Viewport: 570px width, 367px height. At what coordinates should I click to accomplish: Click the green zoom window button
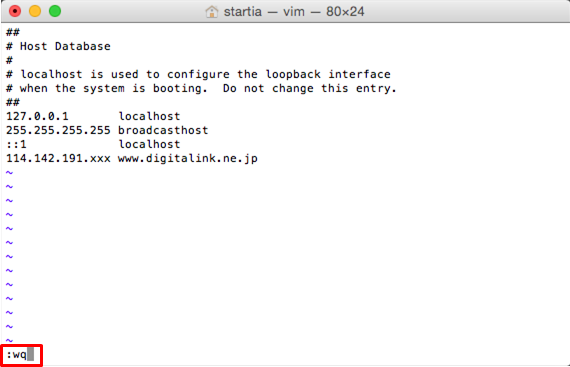click(x=55, y=11)
